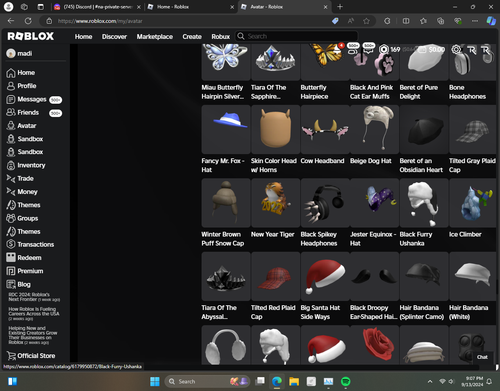Select the Home top navigation item
This screenshot has width=500, height=391.
[83, 36]
